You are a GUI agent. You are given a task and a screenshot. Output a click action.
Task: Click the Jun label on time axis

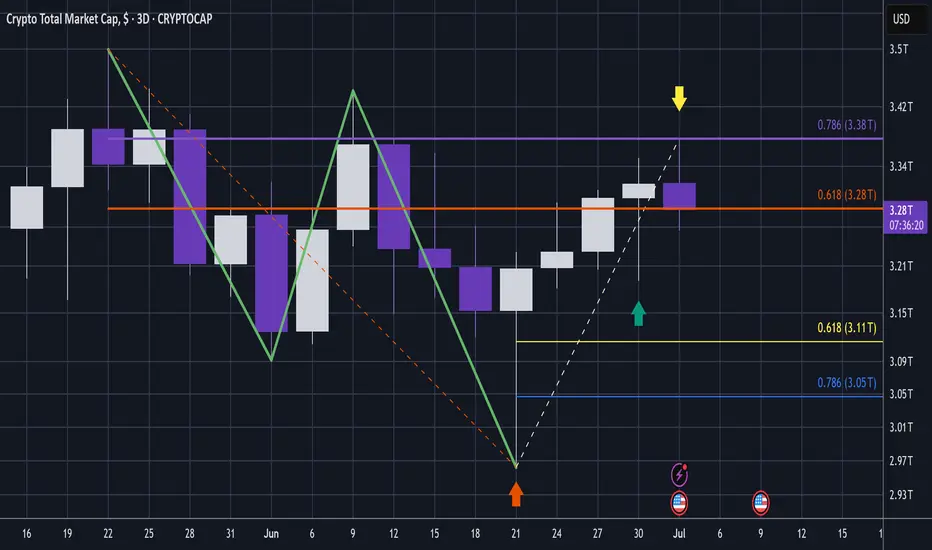[x=271, y=533]
